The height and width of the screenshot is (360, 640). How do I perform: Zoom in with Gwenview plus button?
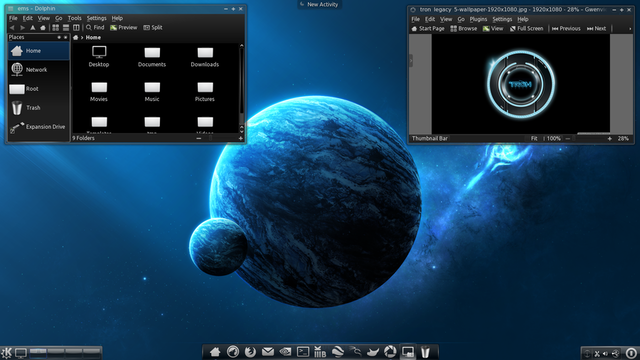pyautogui.click(x=610, y=139)
